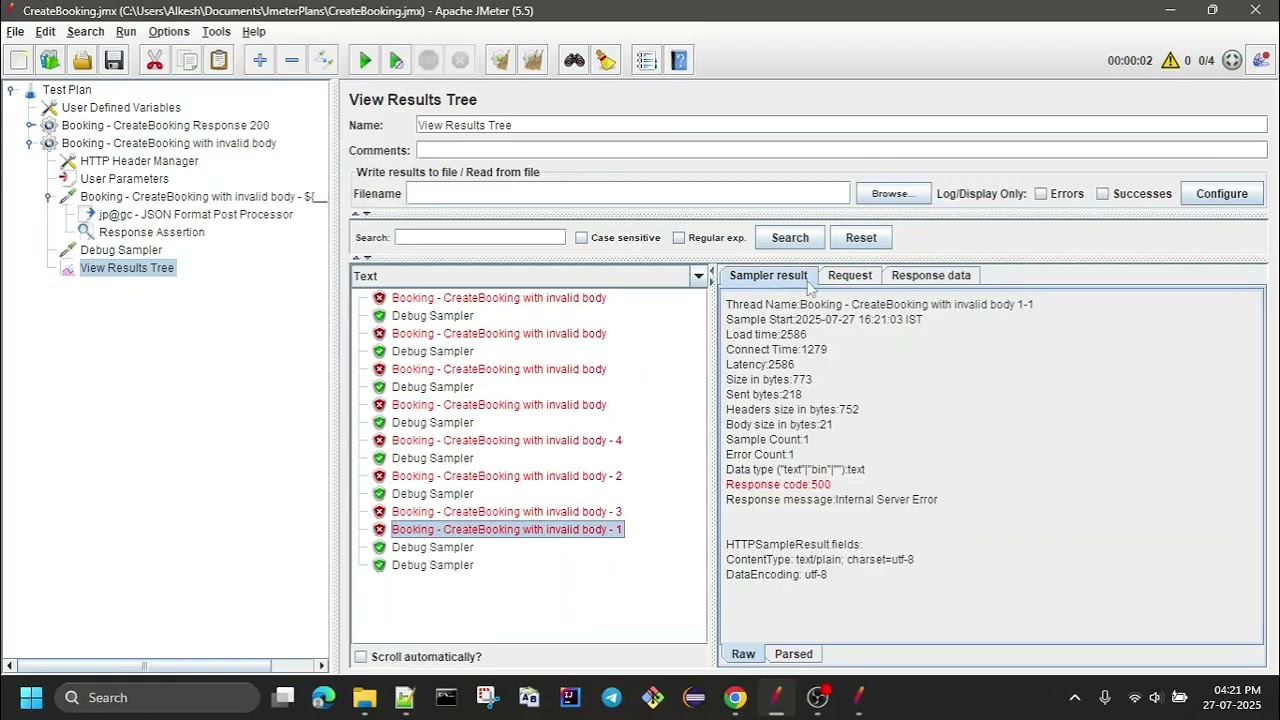Click the Cut scissors toolbar icon
This screenshot has height=720, width=1280.
pos(155,61)
